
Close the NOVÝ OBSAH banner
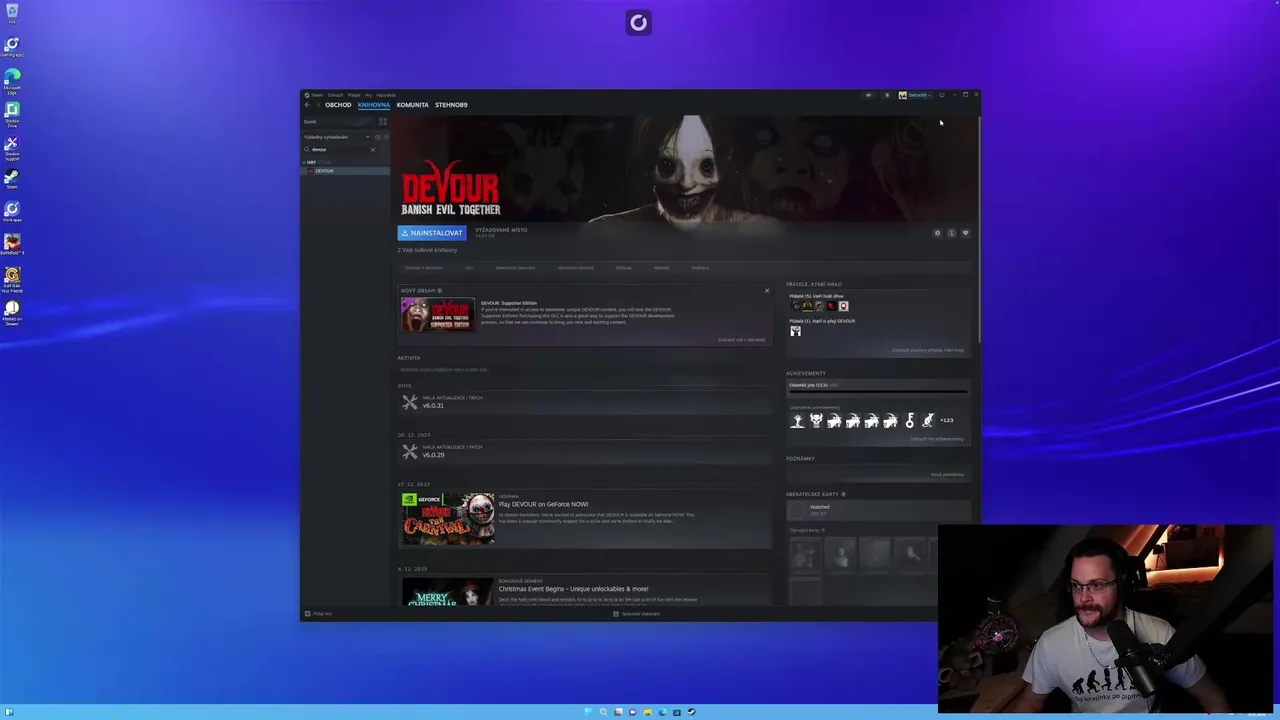point(767,291)
